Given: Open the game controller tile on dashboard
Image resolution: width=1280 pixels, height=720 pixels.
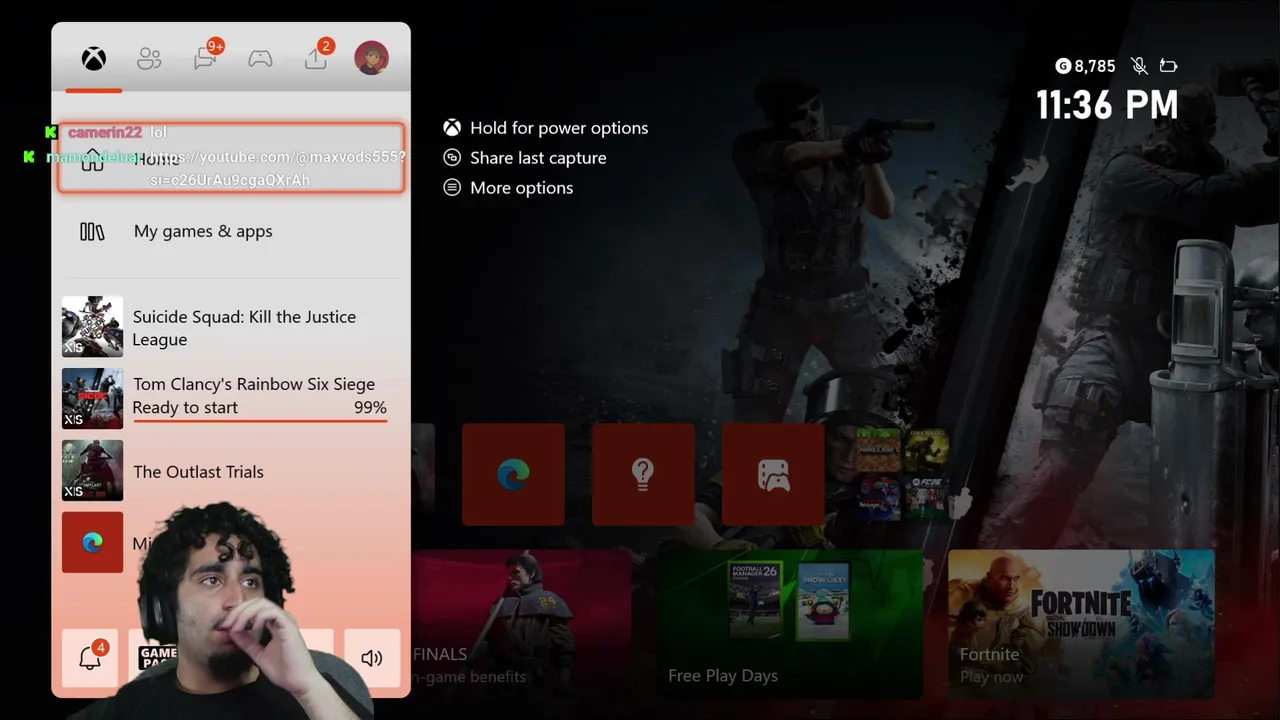Looking at the screenshot, I should point(773,474).
